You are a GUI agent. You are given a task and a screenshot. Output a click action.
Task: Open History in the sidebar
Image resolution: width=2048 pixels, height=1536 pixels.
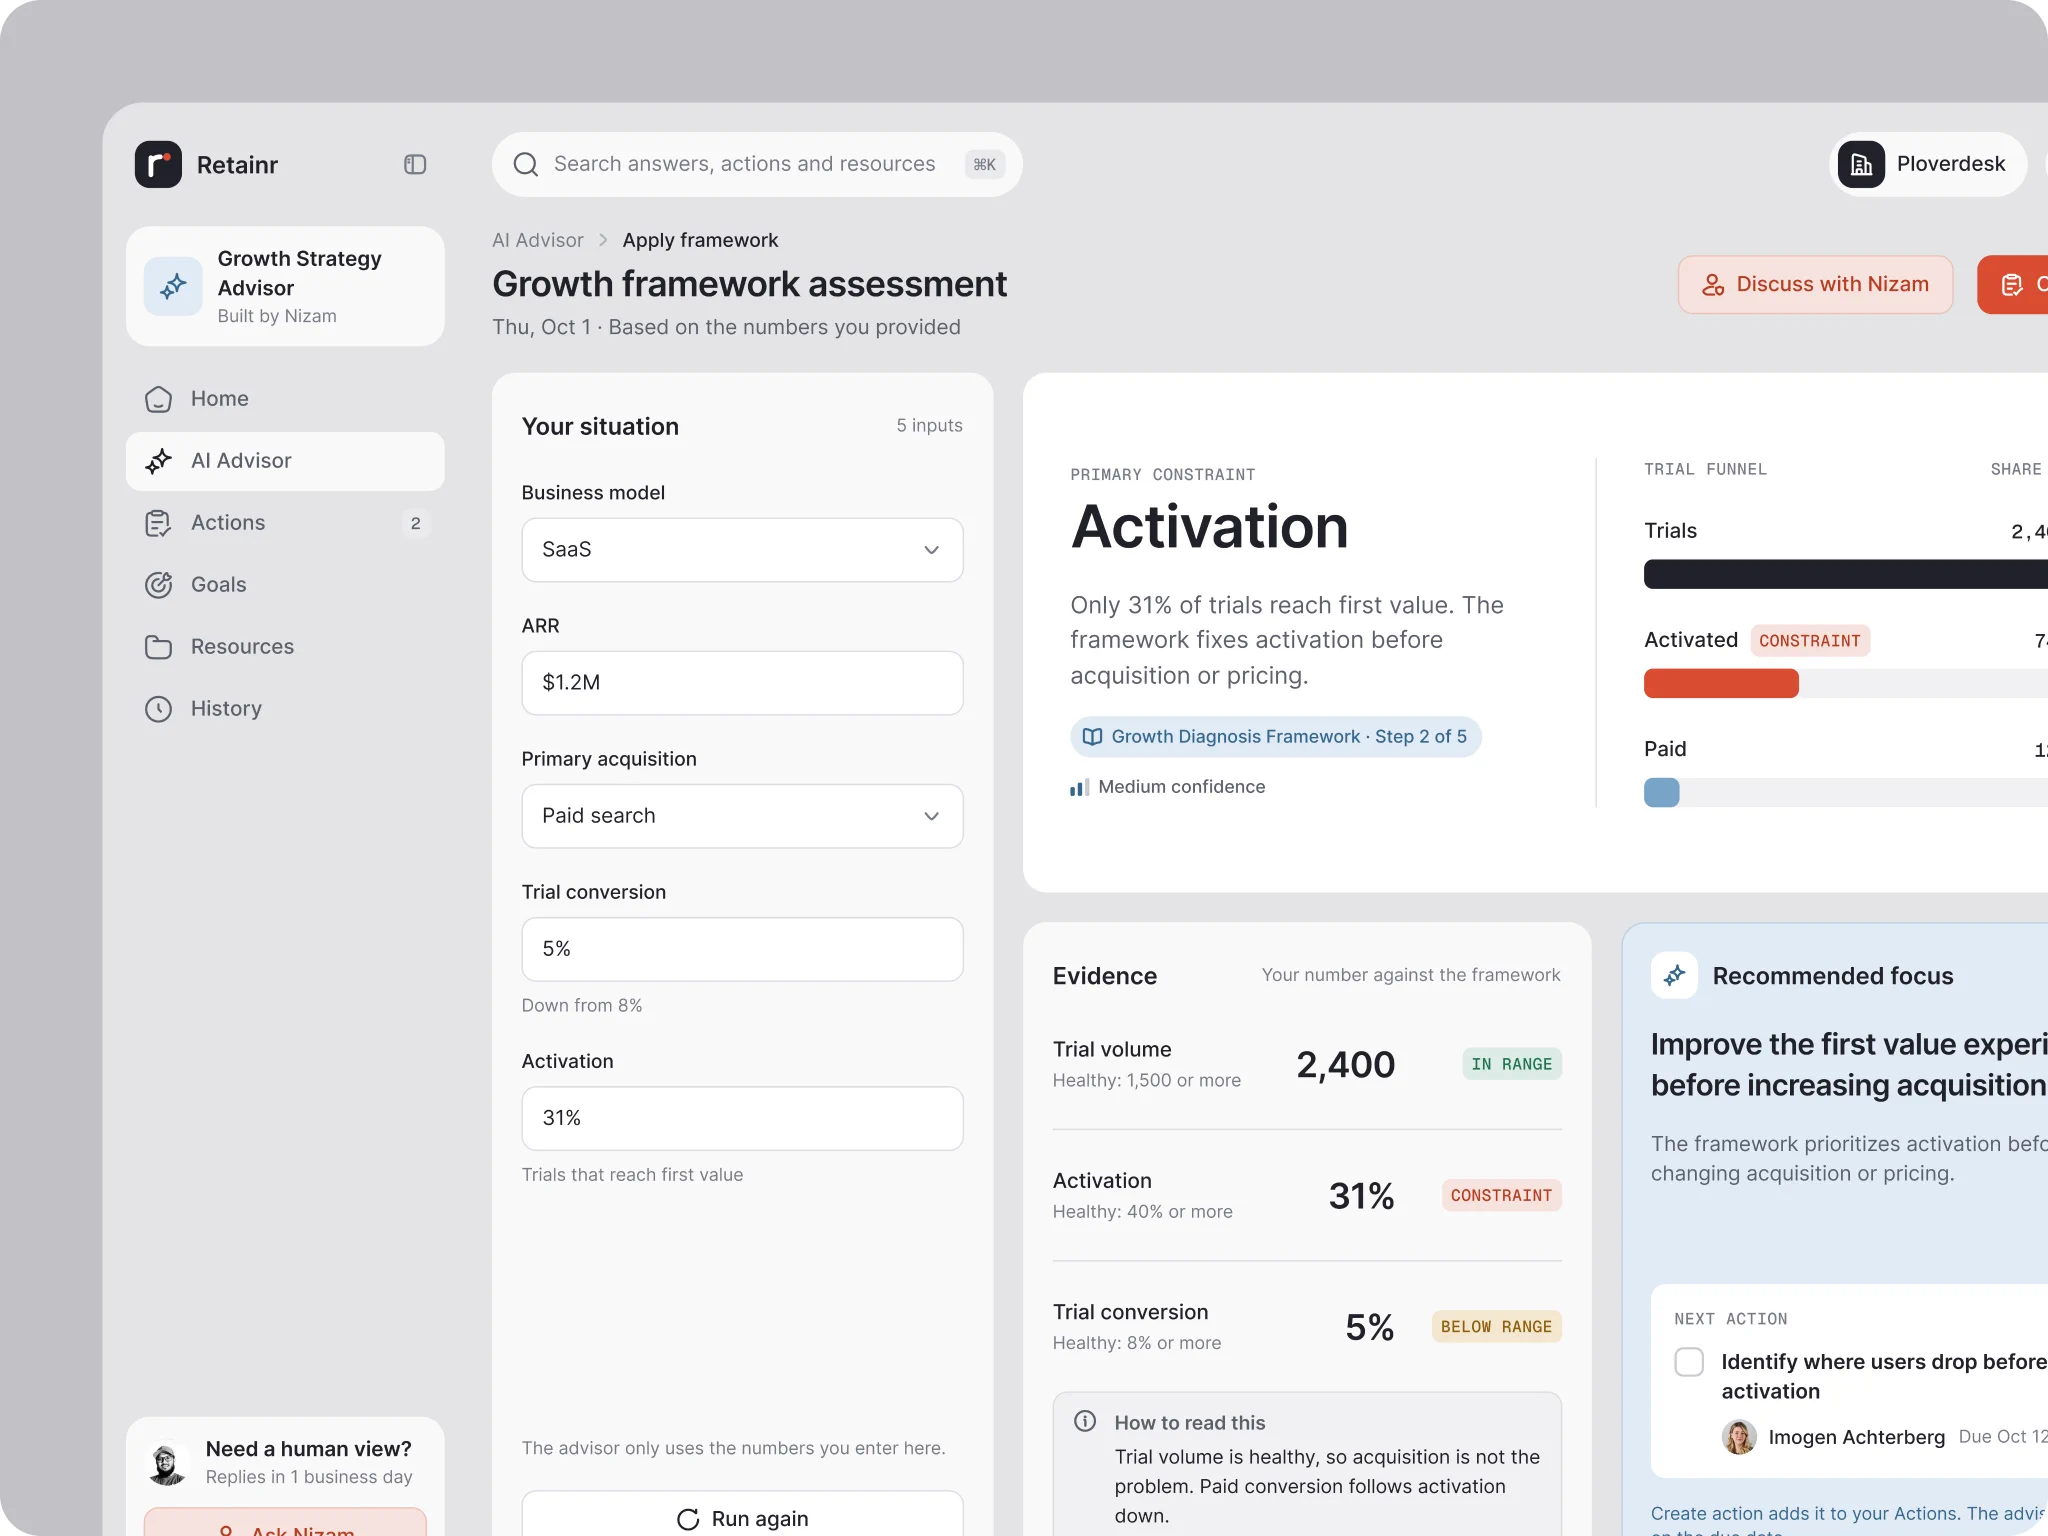pos(285,709)
